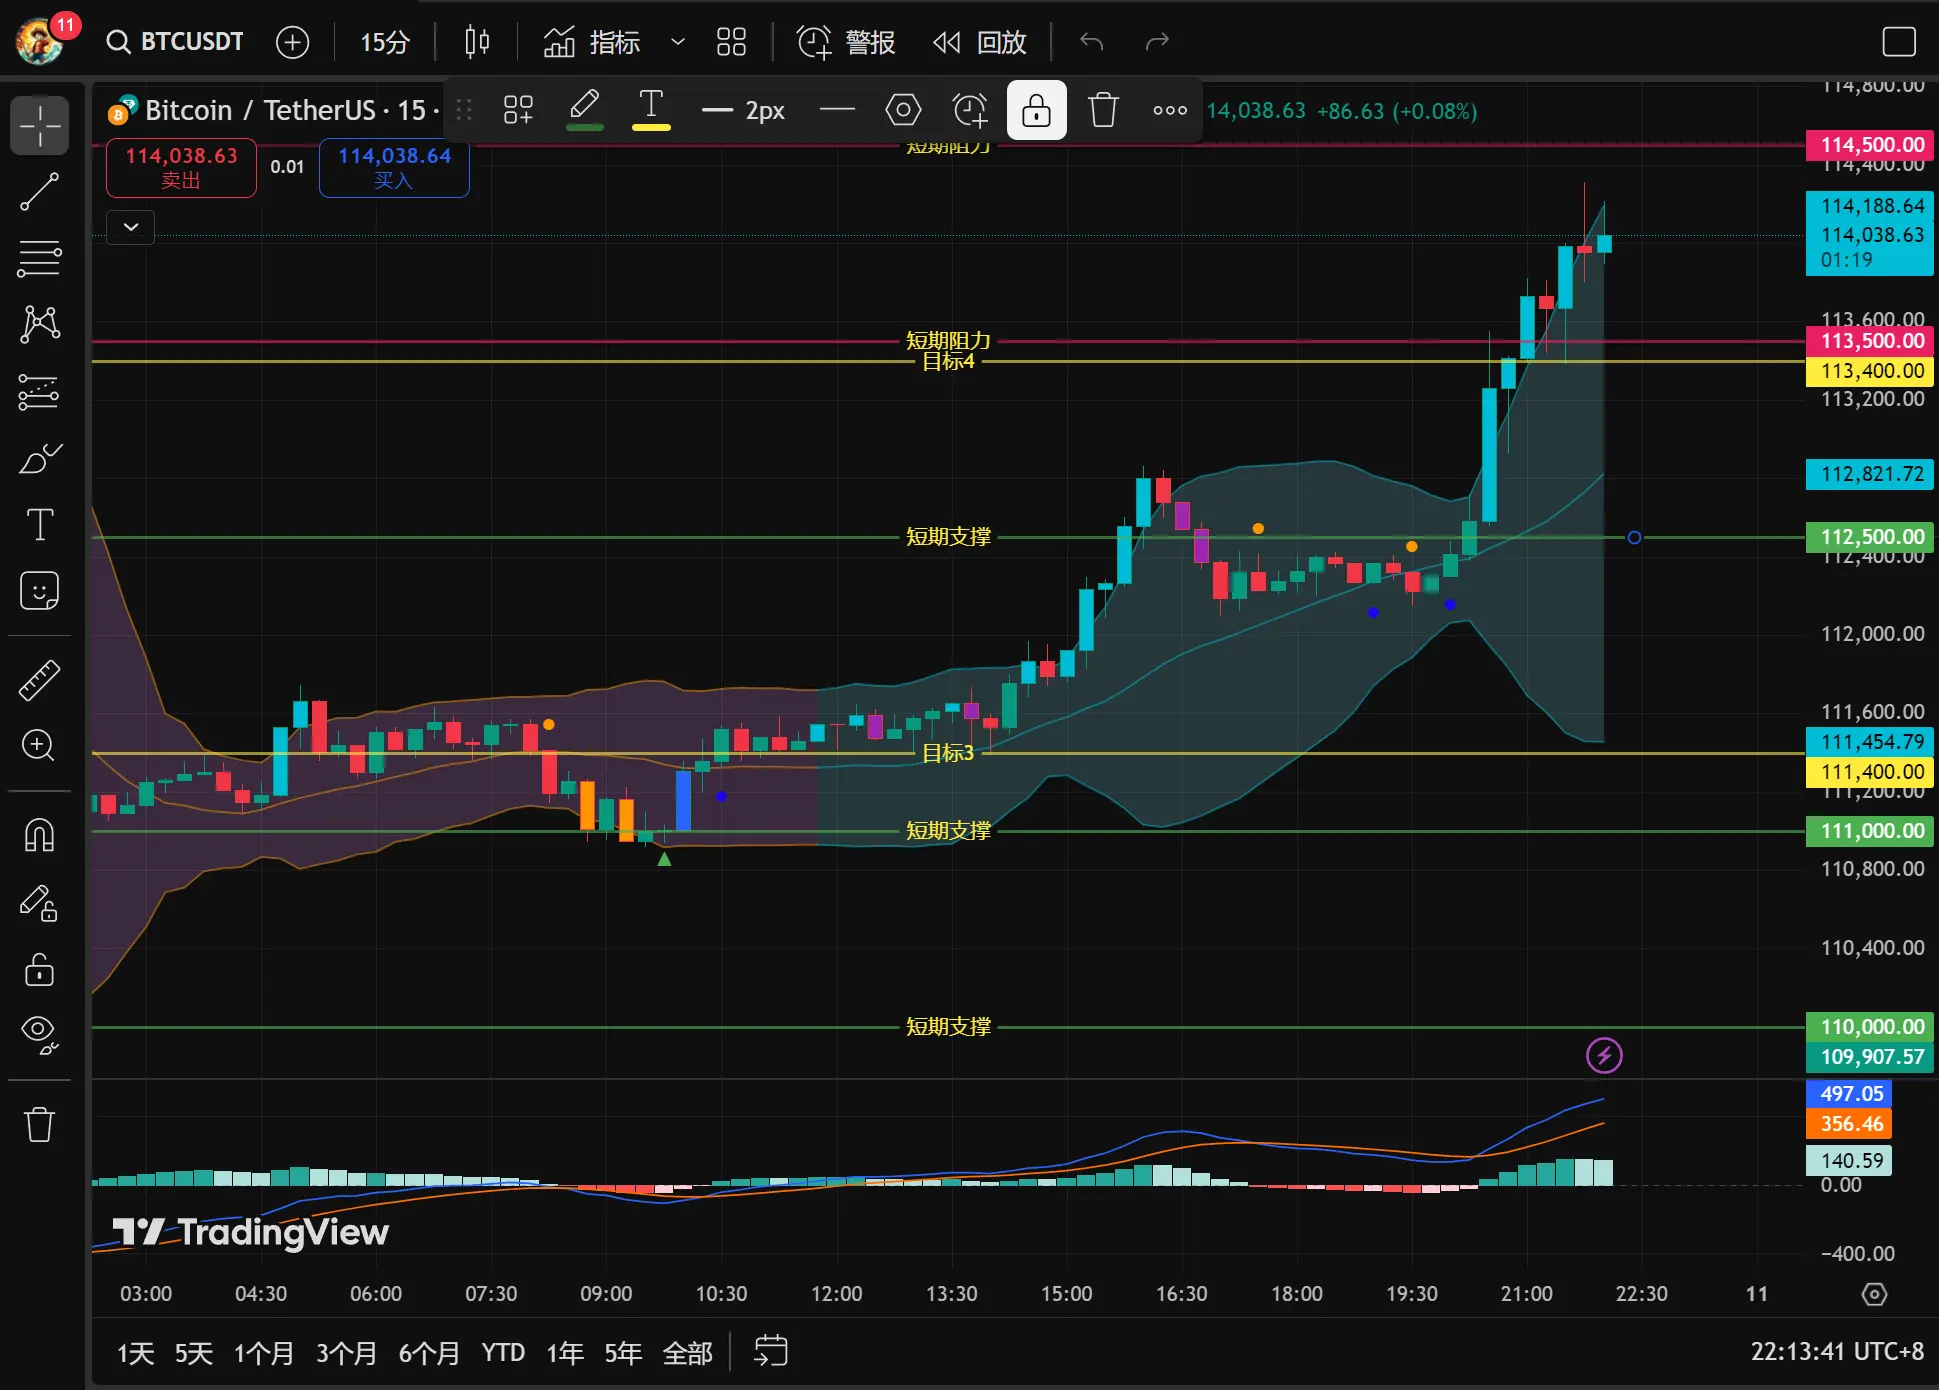Add alert on the selected drawing
The image size is (1939, 1390).
(969, 110)
